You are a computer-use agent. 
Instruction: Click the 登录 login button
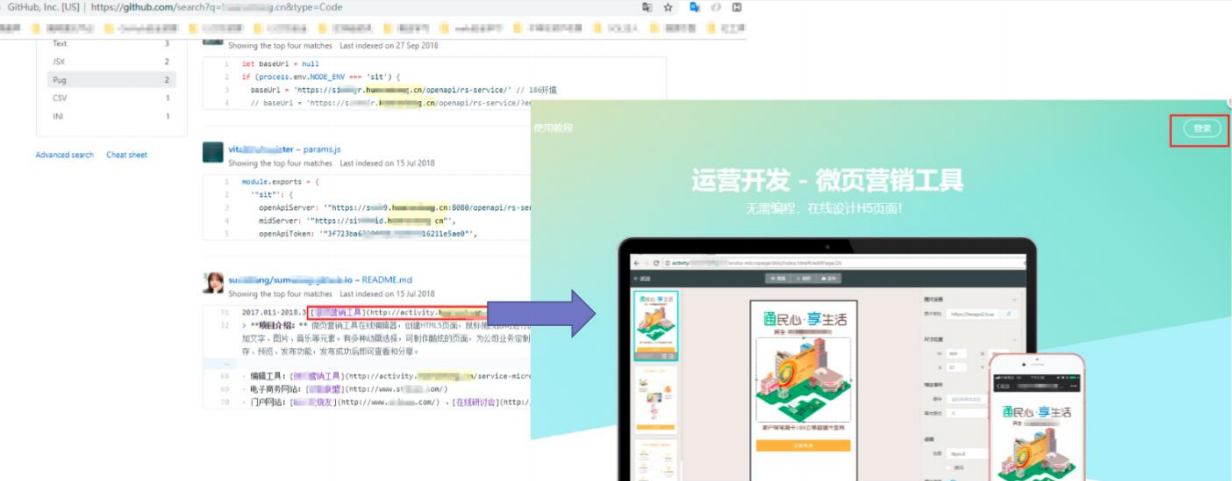pos(1202,128)
